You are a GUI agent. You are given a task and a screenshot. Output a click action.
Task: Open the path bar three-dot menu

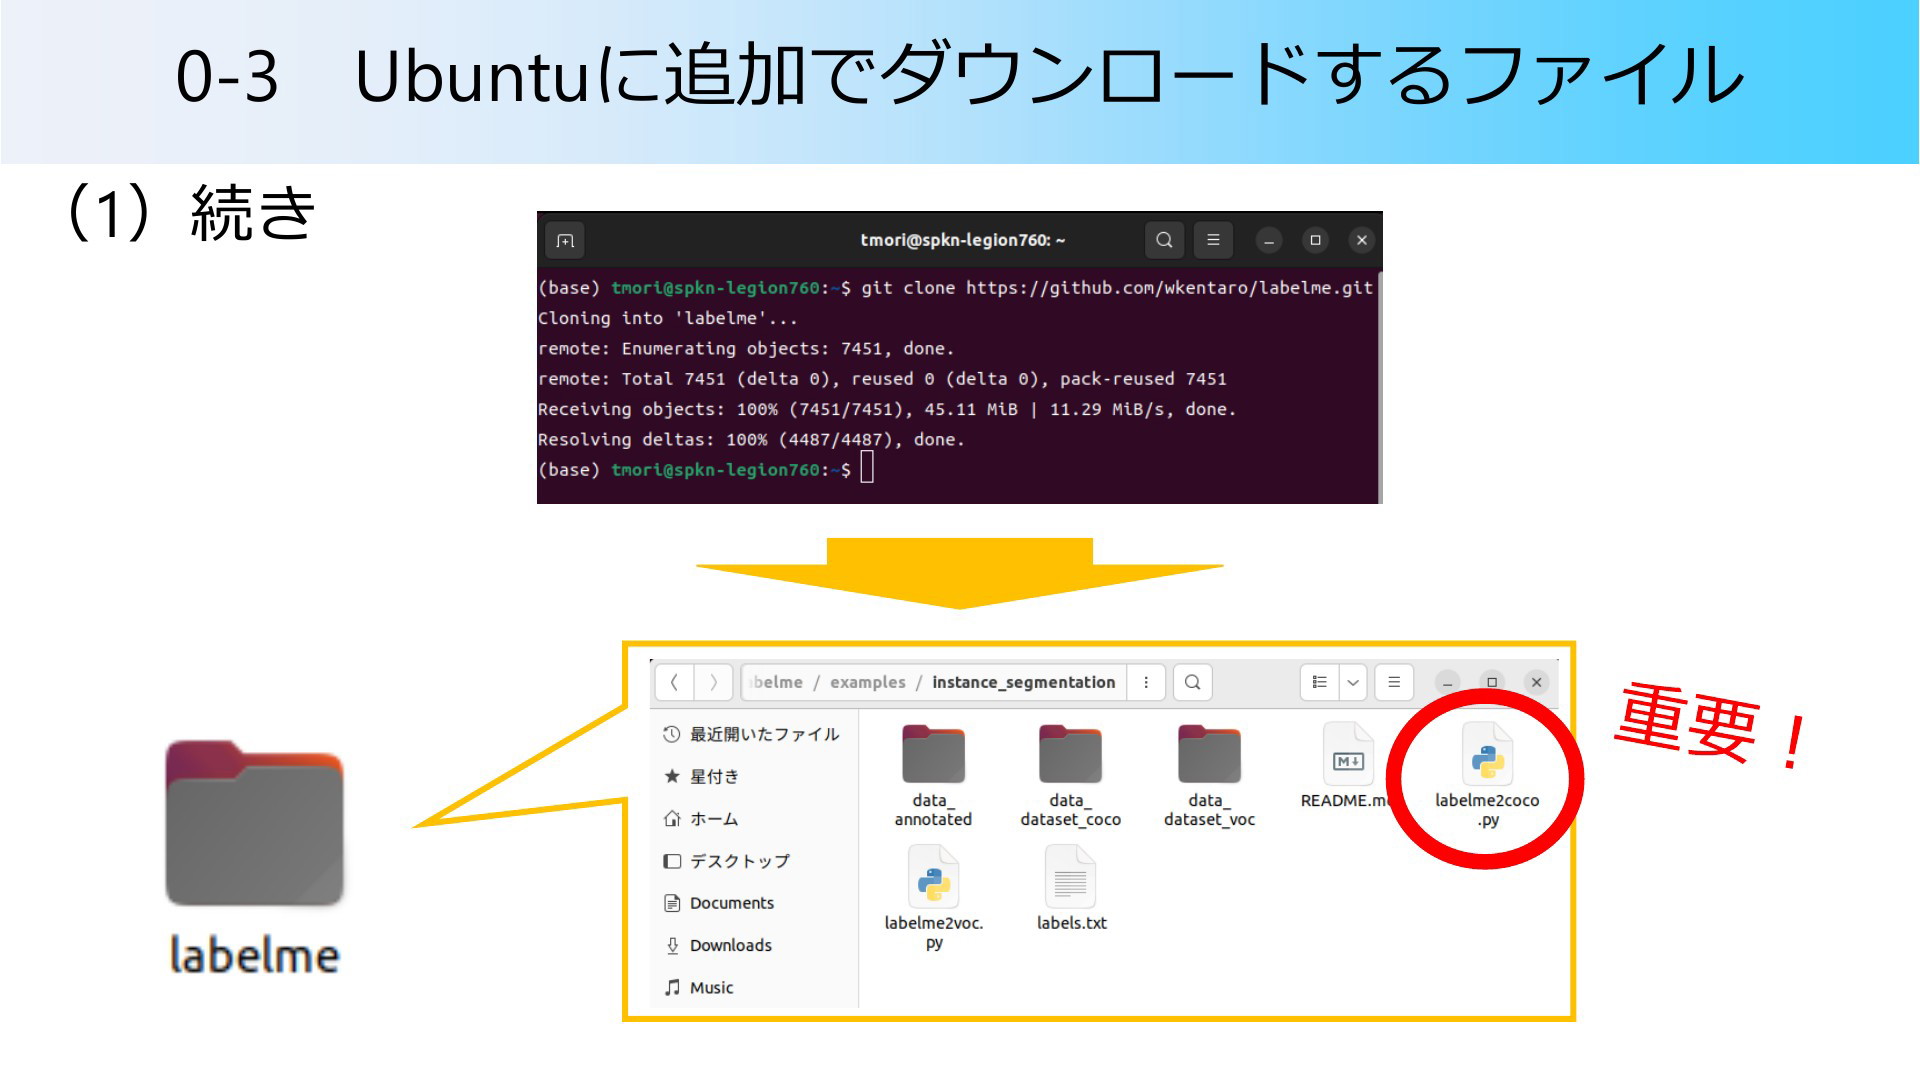[x=1146, y=682]
